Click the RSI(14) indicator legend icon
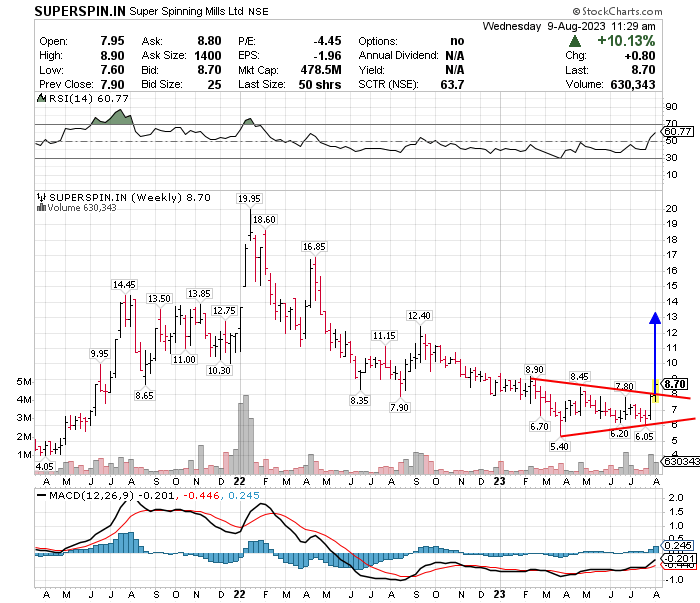Image resolution: width=700 pixels, height=603 pixels. (x=41, y=98)
